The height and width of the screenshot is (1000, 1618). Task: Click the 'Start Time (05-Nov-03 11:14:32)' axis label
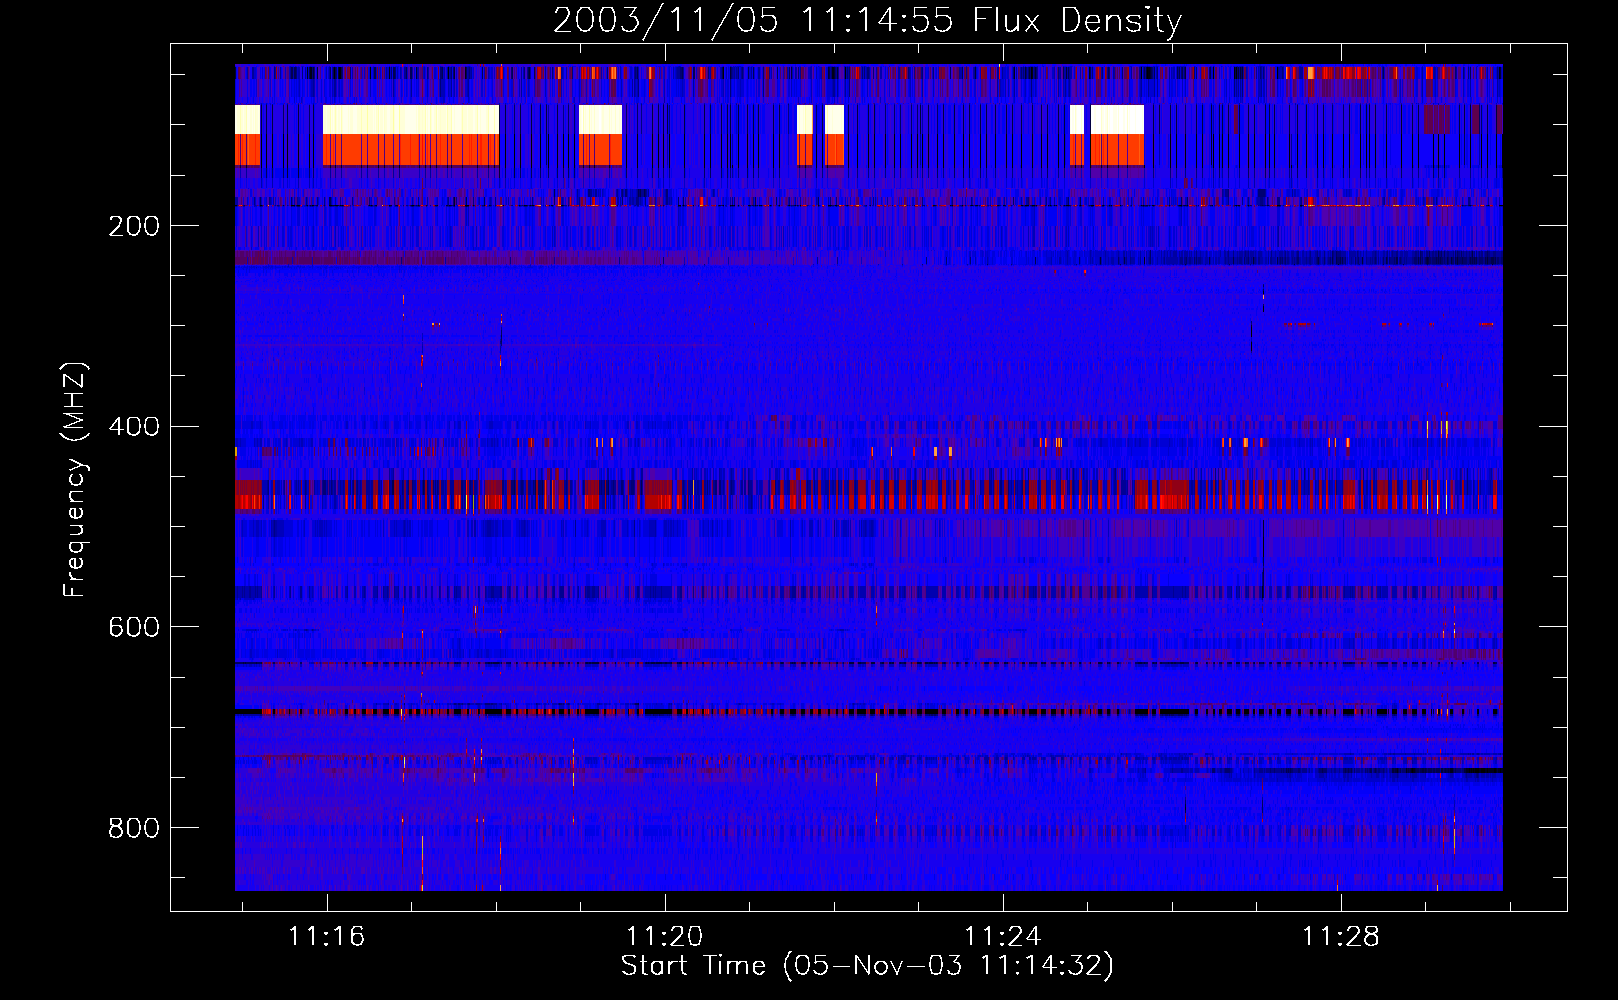[x=867, y=966]
